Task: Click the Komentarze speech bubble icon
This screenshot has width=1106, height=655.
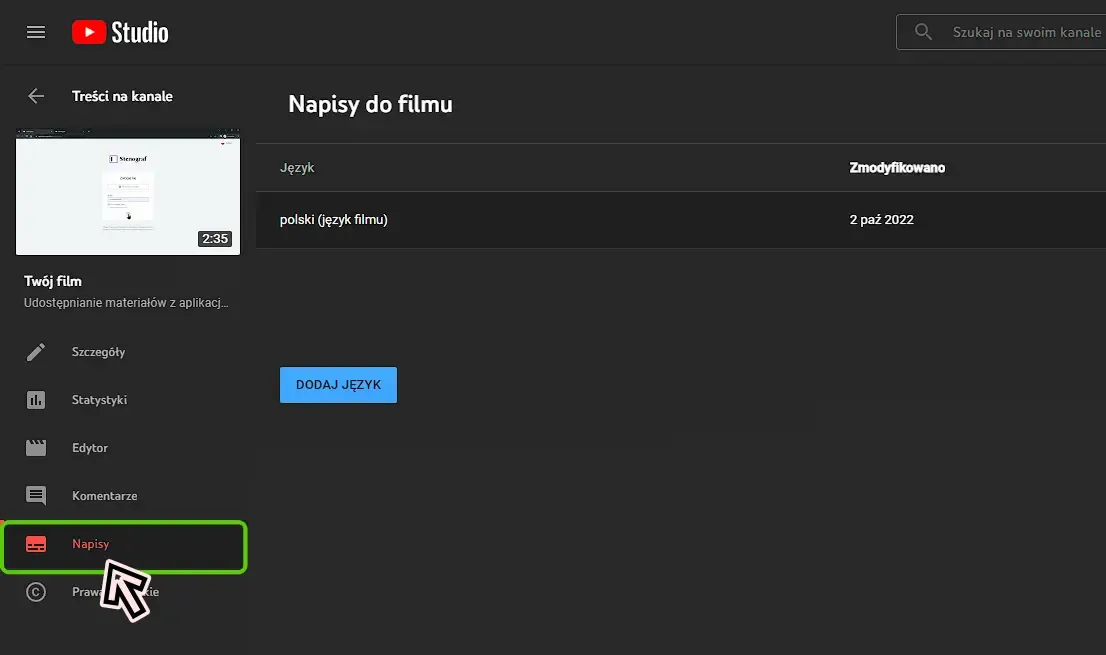Action: click(x=36, y=496)
